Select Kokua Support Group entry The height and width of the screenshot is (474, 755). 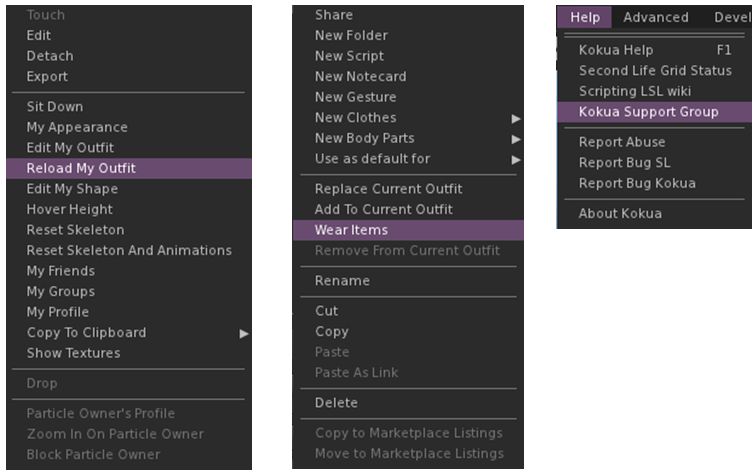click(x=648, y=112)
